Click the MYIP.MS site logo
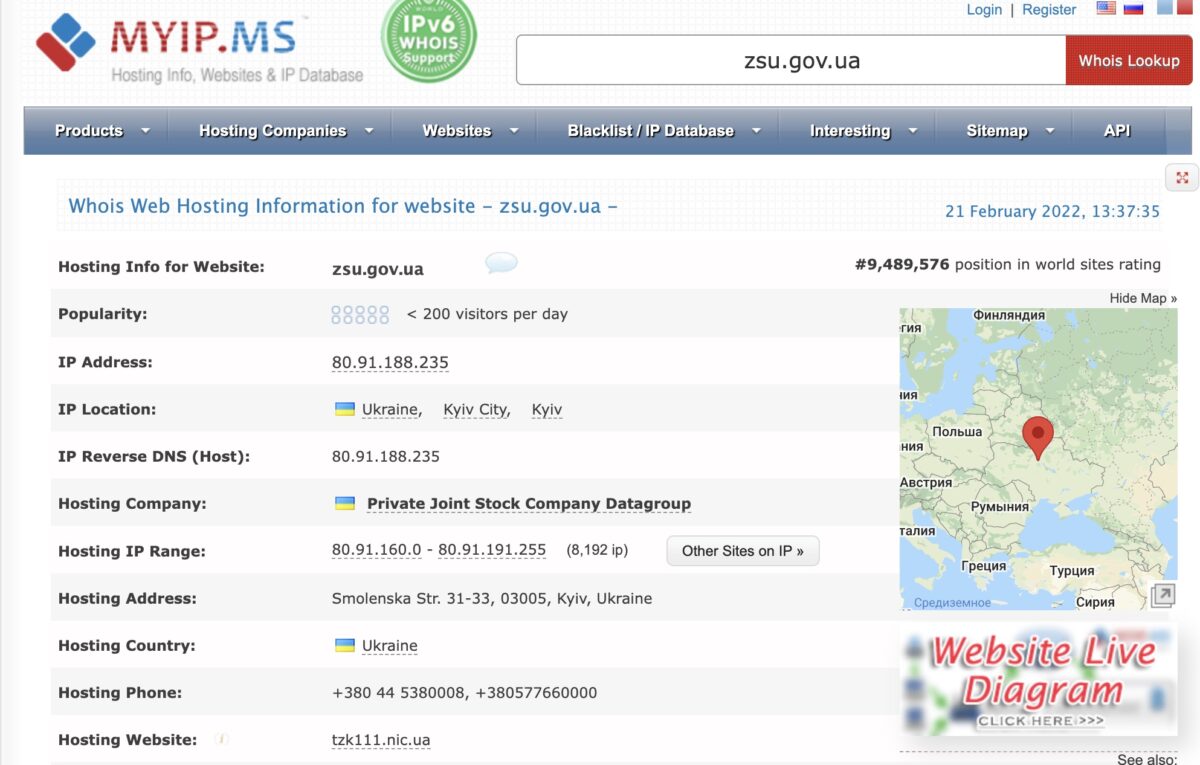Viewport: 1200px width, 765px height. click(x=200, y=47)
